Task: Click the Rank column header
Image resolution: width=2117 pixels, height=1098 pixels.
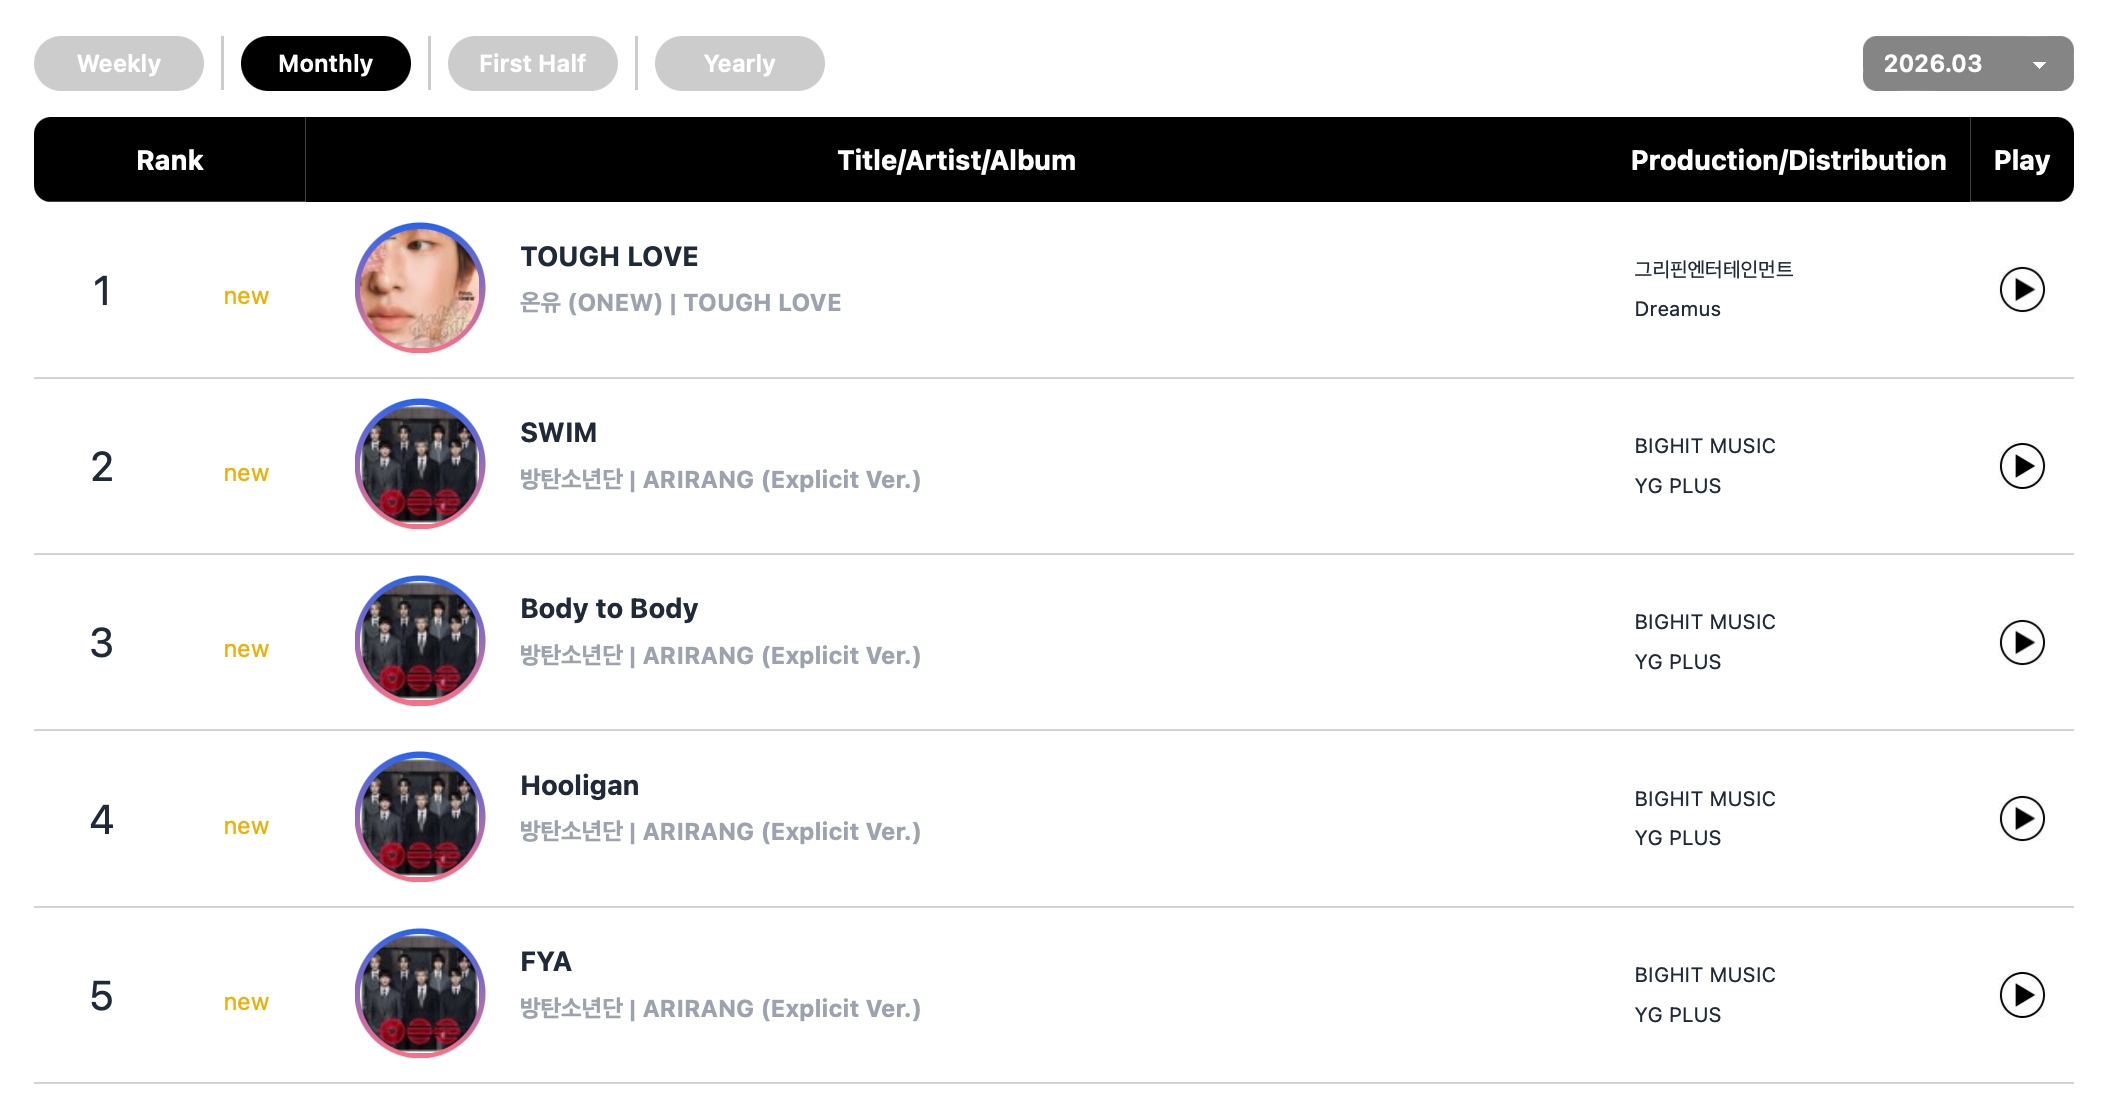Action: (170, 160)
